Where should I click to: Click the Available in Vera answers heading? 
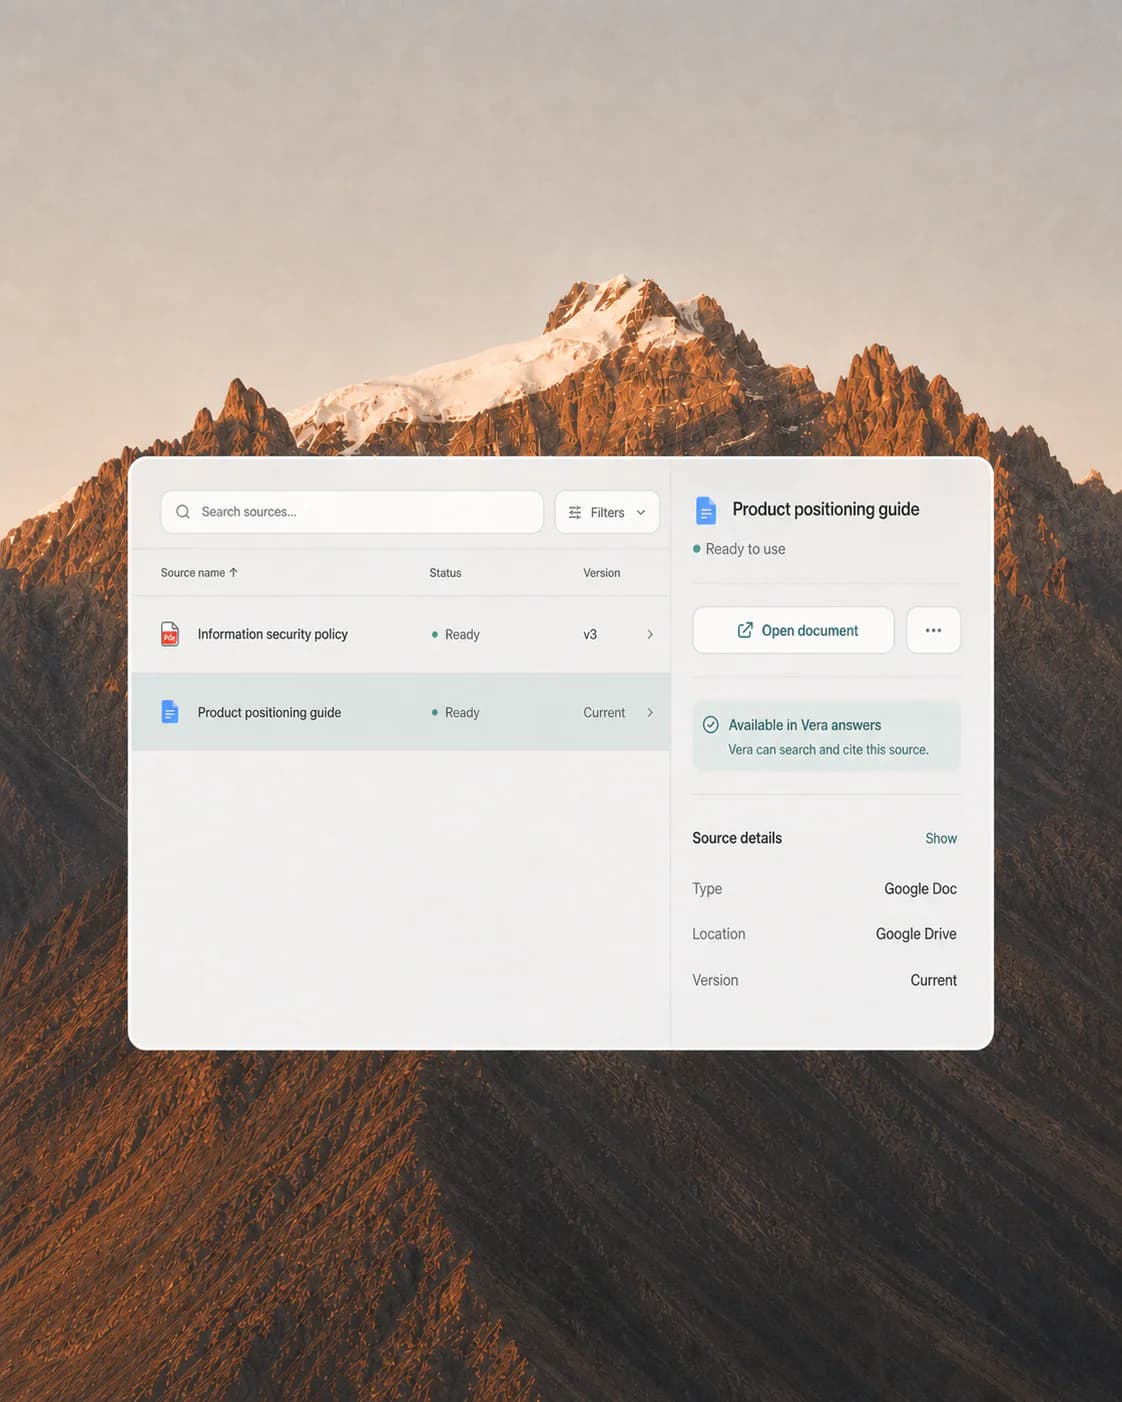805,725
